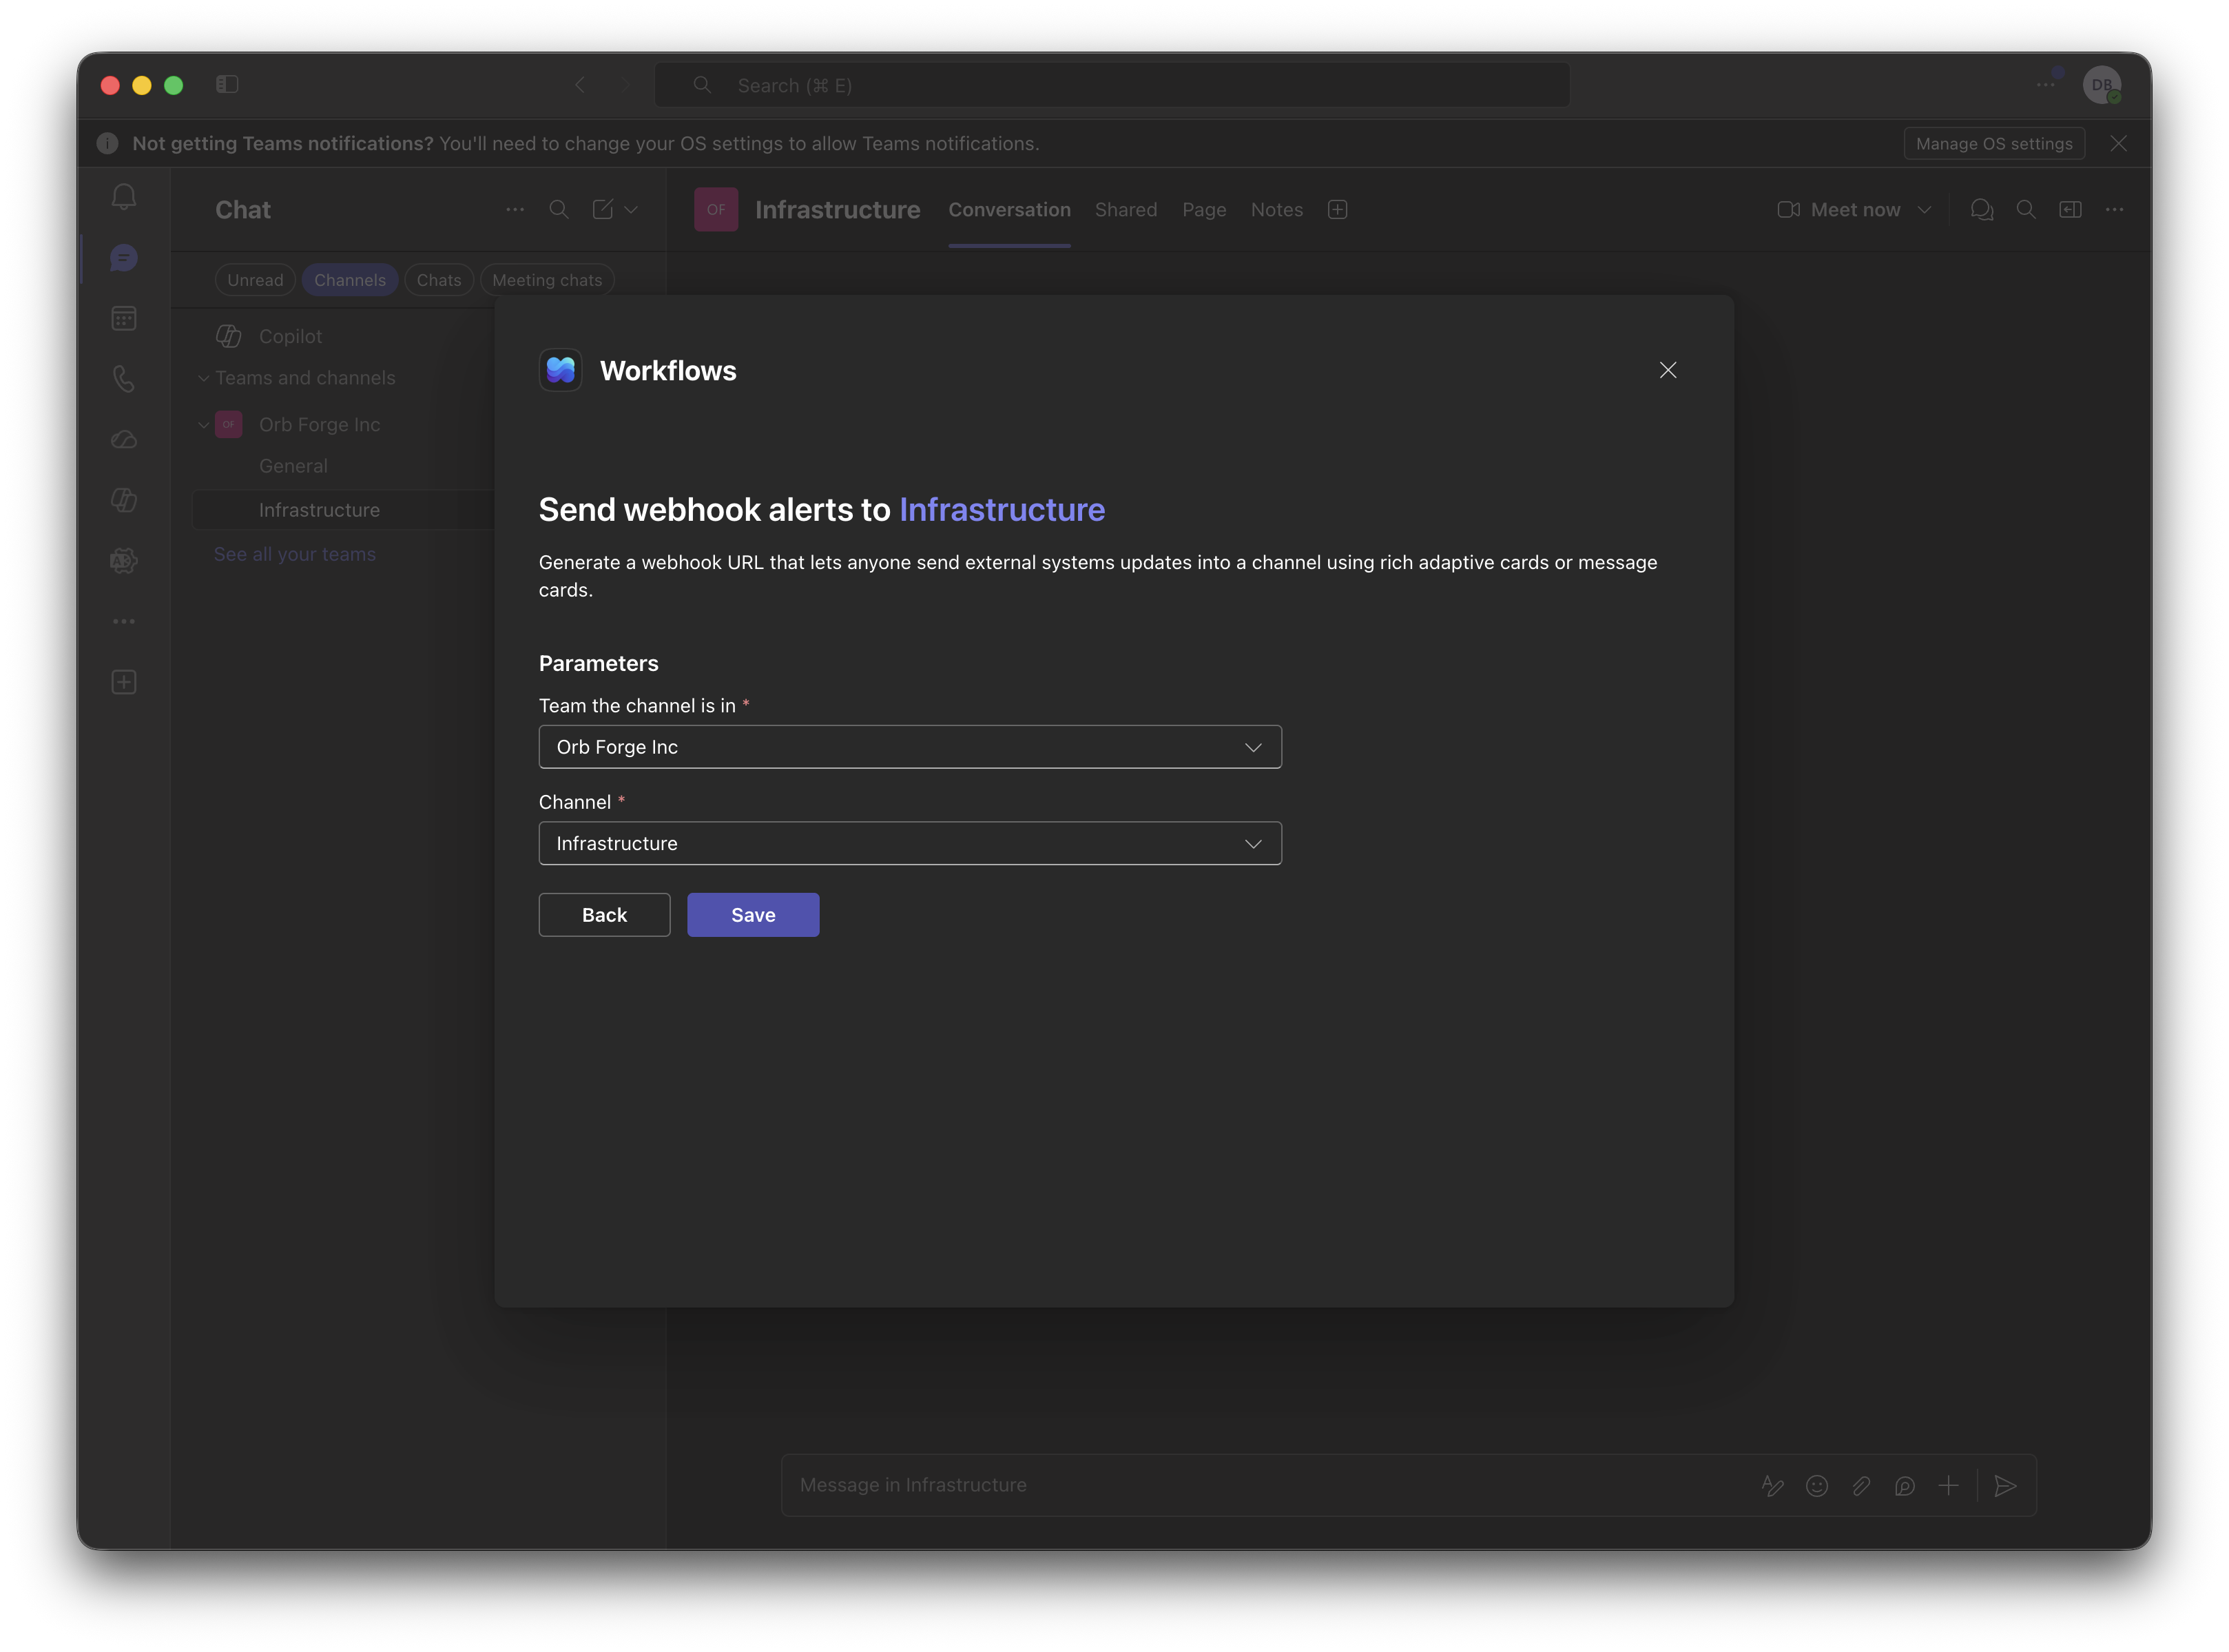Click the find in channel magnifier

[x=2026, y=210]
